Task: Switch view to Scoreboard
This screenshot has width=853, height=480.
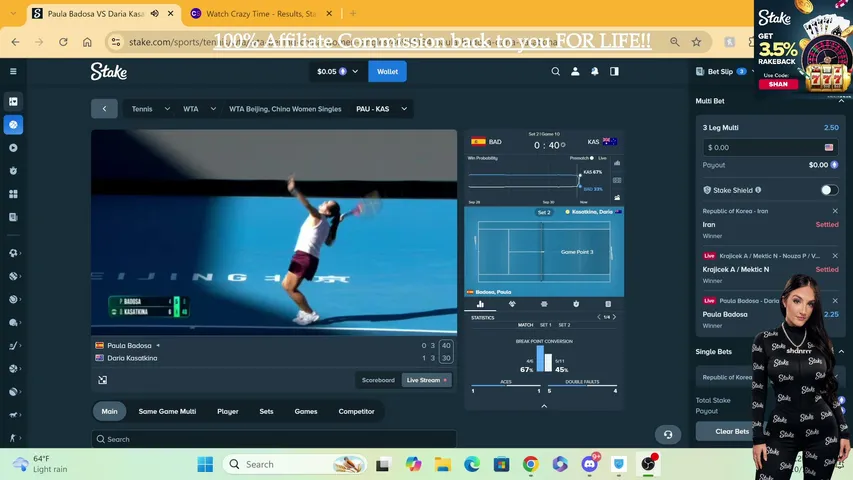Action: [378, 380]
